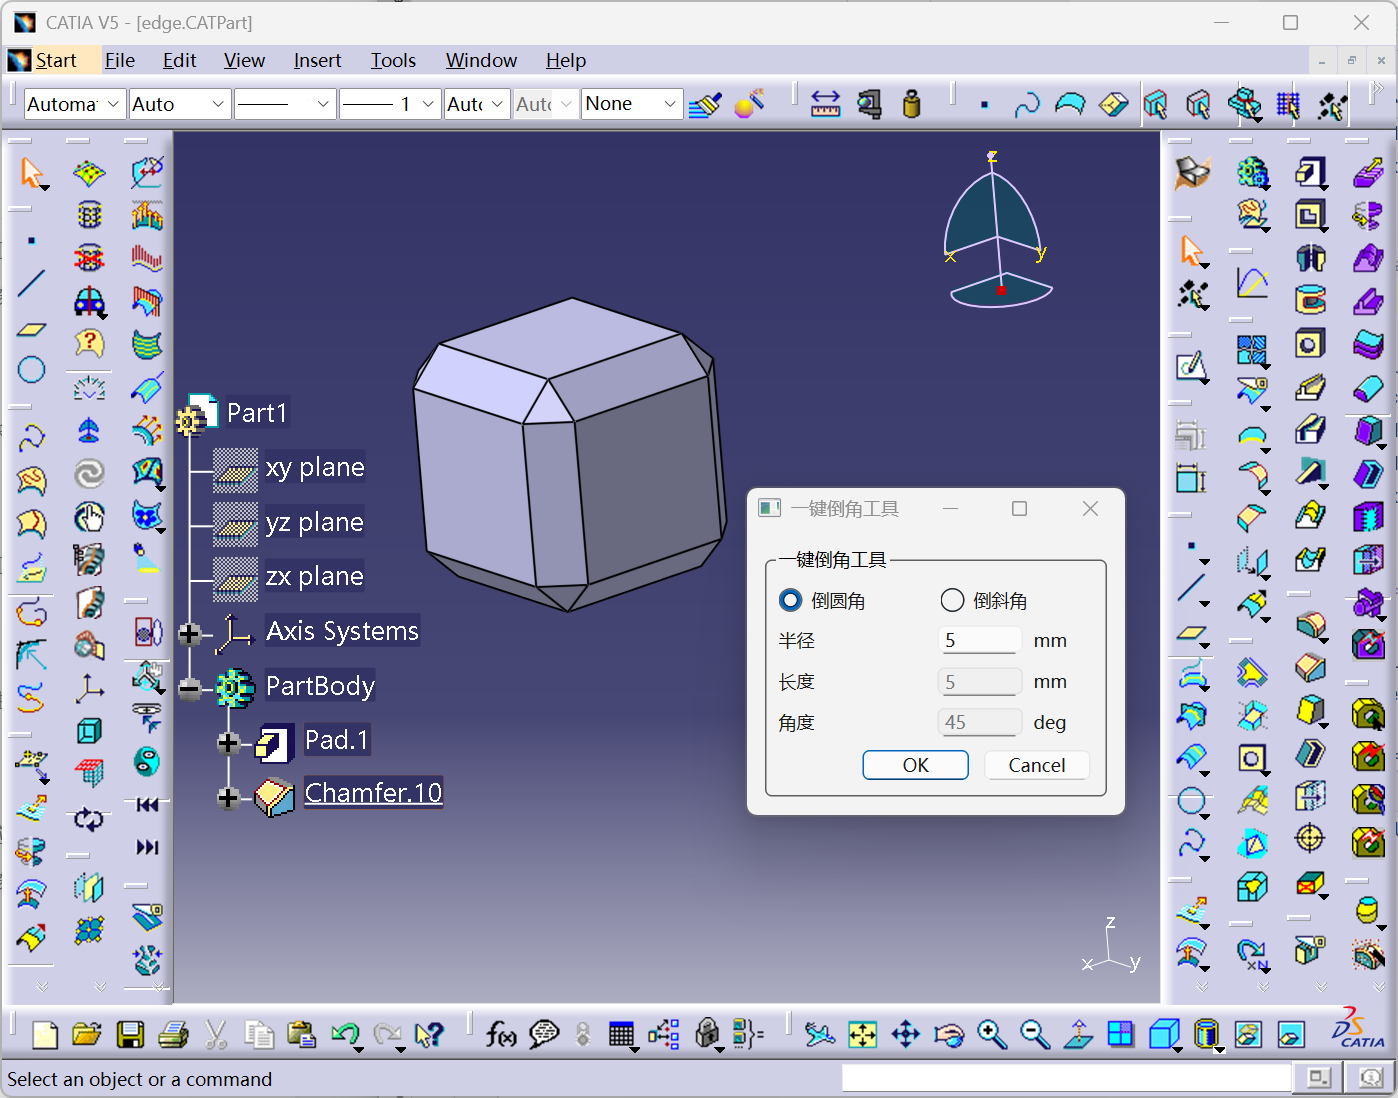
Task: Click the Pan arrows icon
Action: (905, 1034)
